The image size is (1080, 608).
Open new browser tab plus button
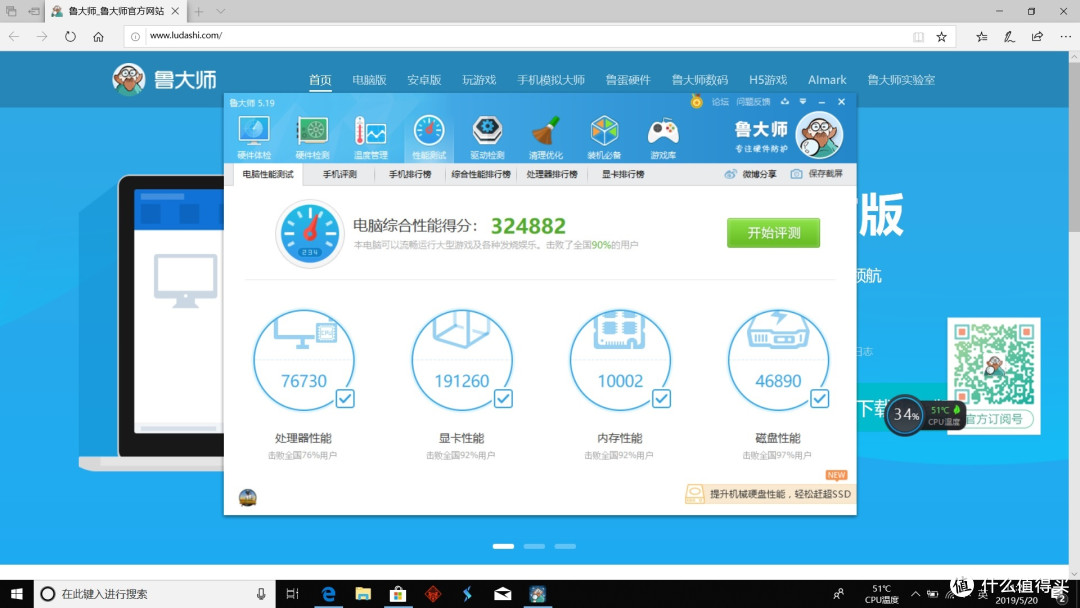(198, 12)
